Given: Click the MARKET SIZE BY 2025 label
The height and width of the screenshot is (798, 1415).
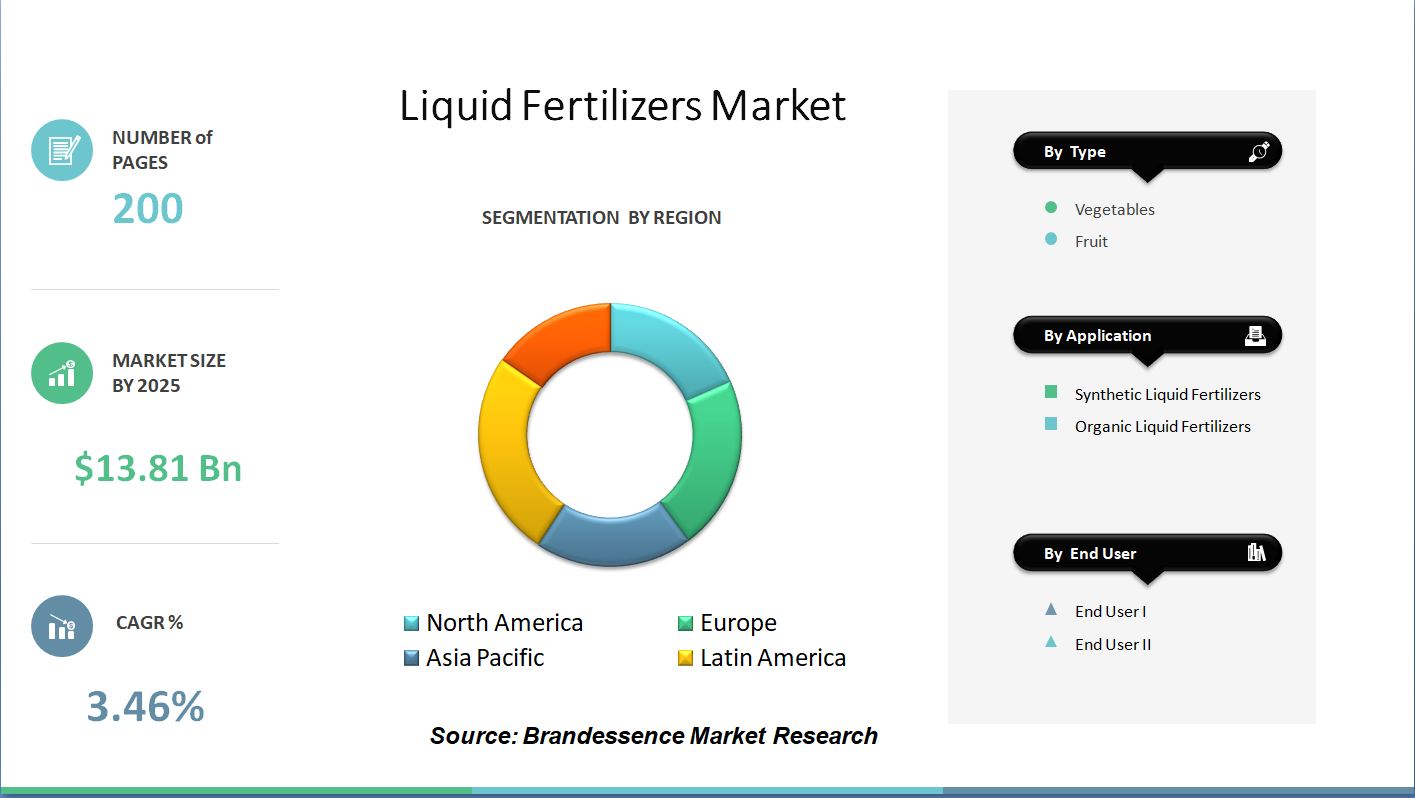Looking at the screenshot, I should coord(169,373).
